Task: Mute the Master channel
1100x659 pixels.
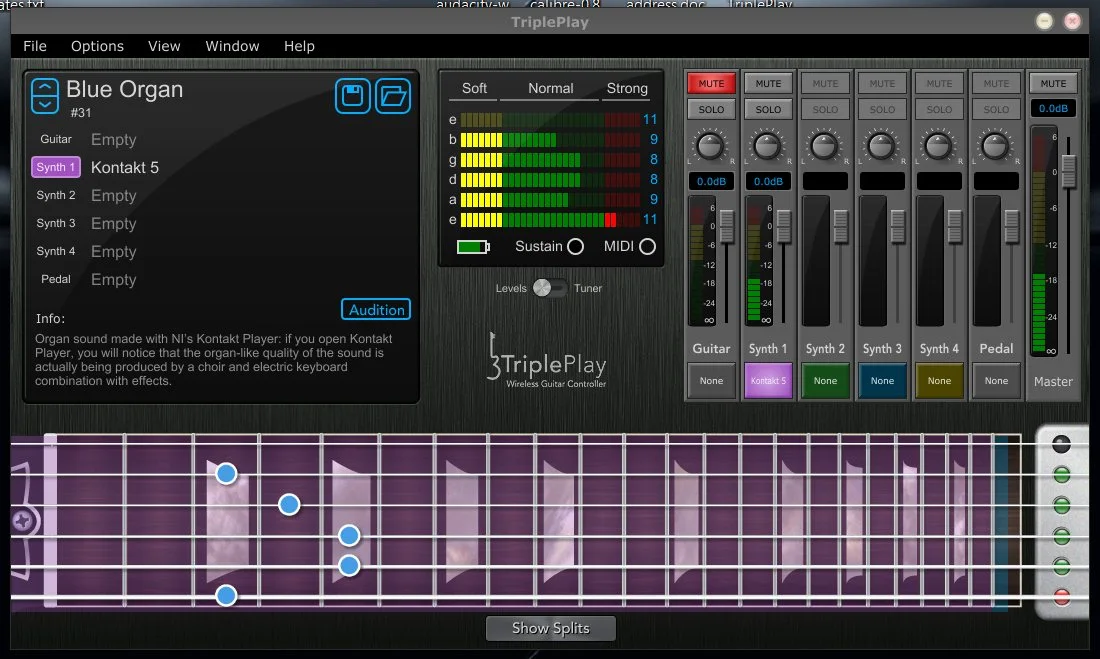Action: [x=1053, y=84]
